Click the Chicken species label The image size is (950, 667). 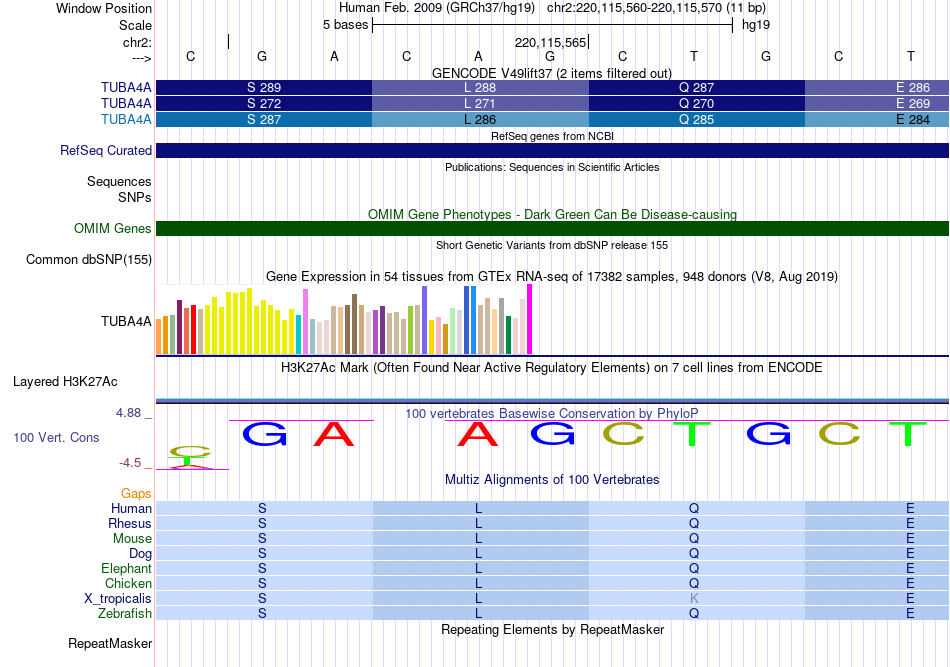click(x=128, y=583)
